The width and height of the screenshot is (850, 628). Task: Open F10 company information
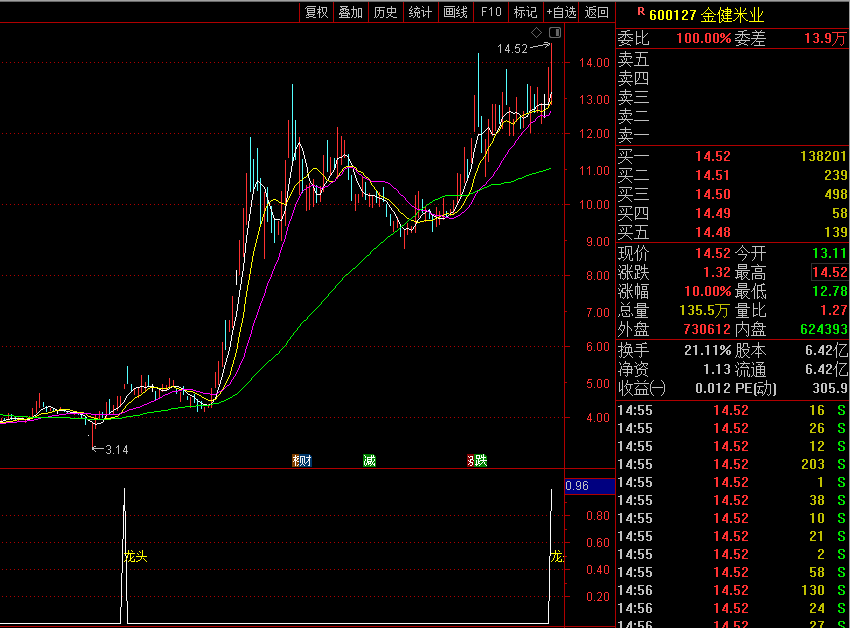[491, 12]
